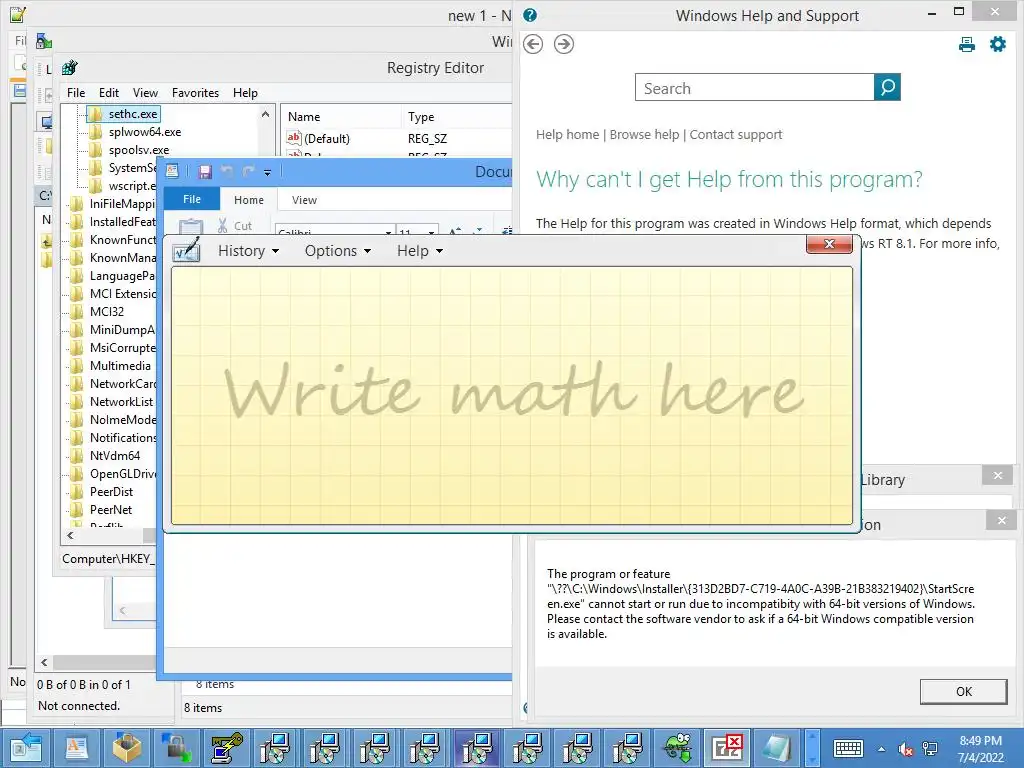Viewport: 1024px width, 768px height.
Task: Click the WordPad Save icon
Action: click(x=205, y=172)
